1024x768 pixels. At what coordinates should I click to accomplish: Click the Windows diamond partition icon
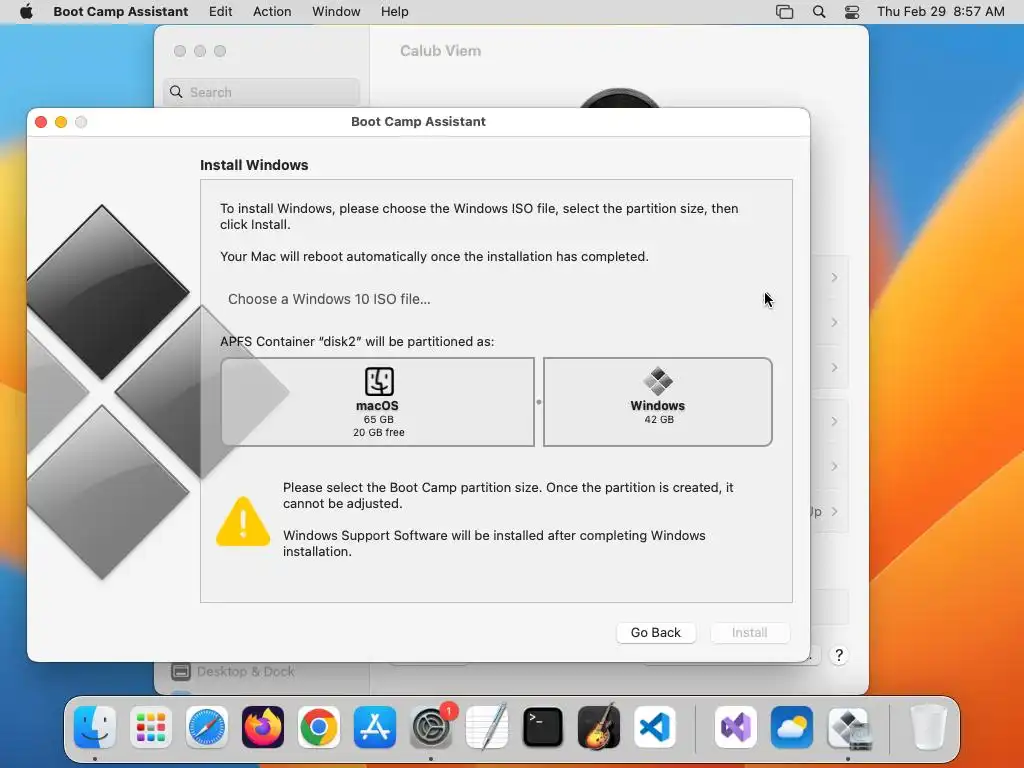pos(658,381)
